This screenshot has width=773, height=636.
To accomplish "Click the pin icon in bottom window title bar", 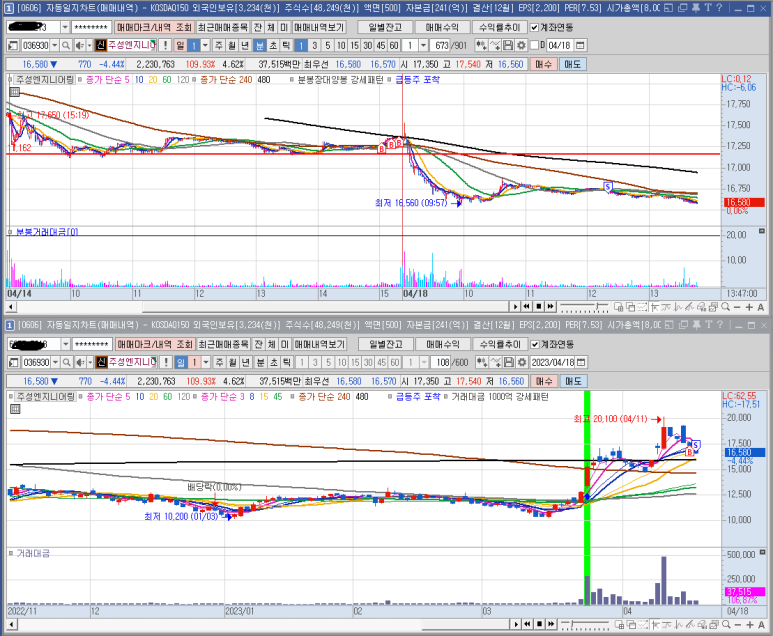I will pos(697,325).
